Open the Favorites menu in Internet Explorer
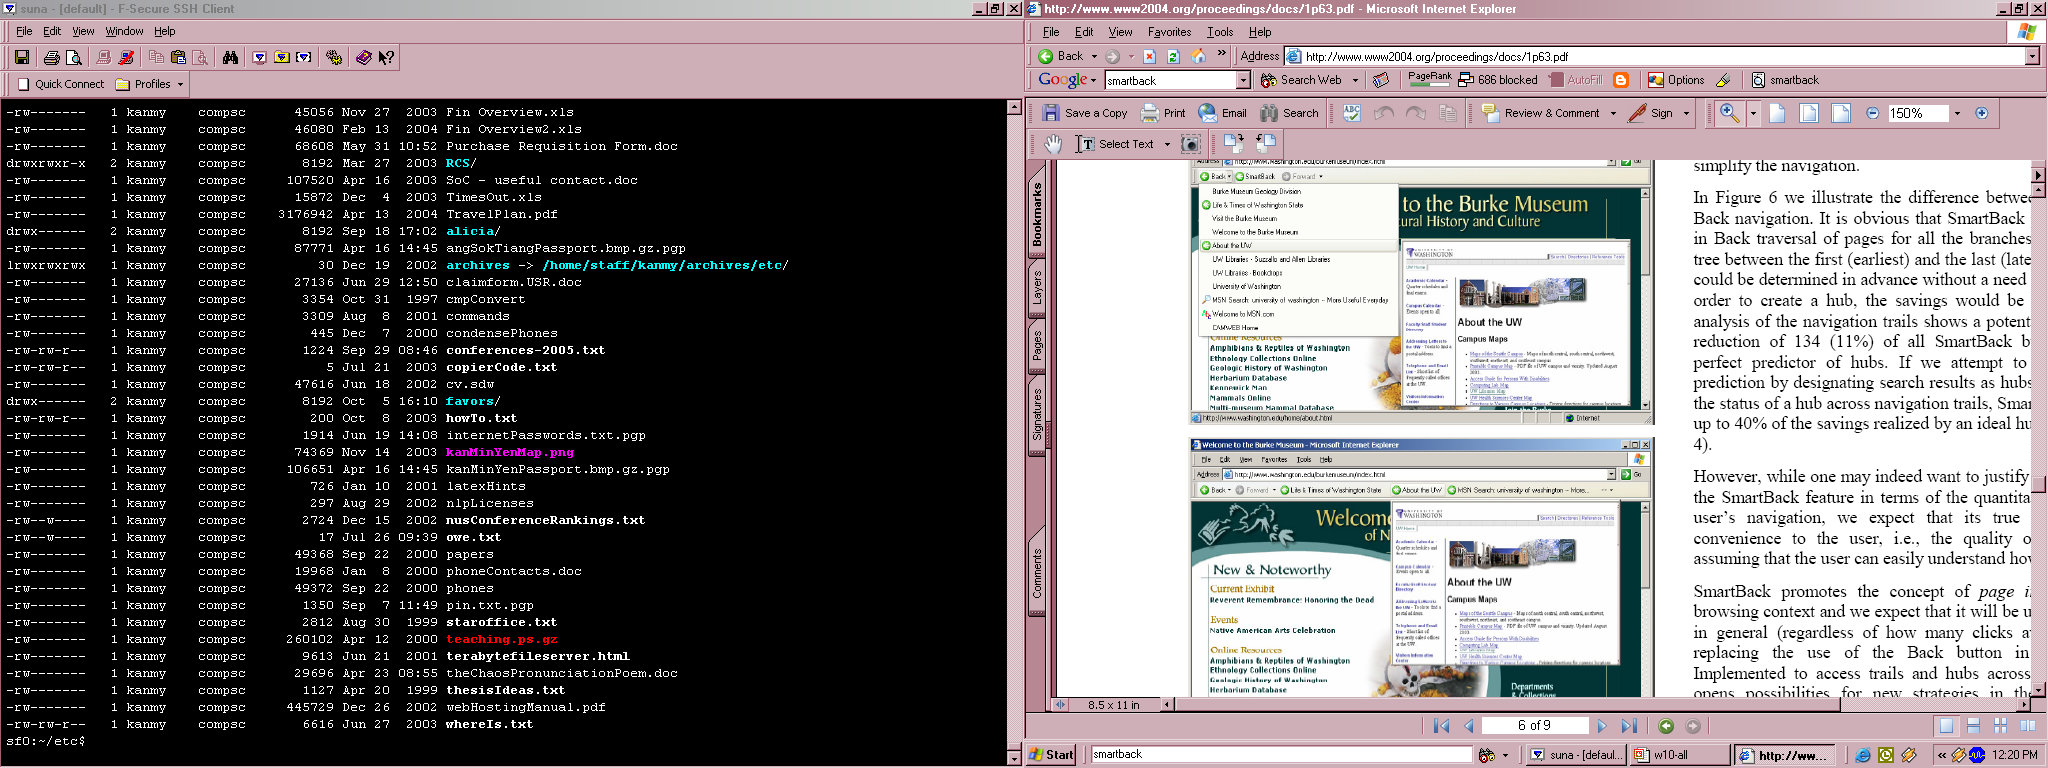Image resolution: width=2048 pixels, height=768 pixels. click(1169, 32)
